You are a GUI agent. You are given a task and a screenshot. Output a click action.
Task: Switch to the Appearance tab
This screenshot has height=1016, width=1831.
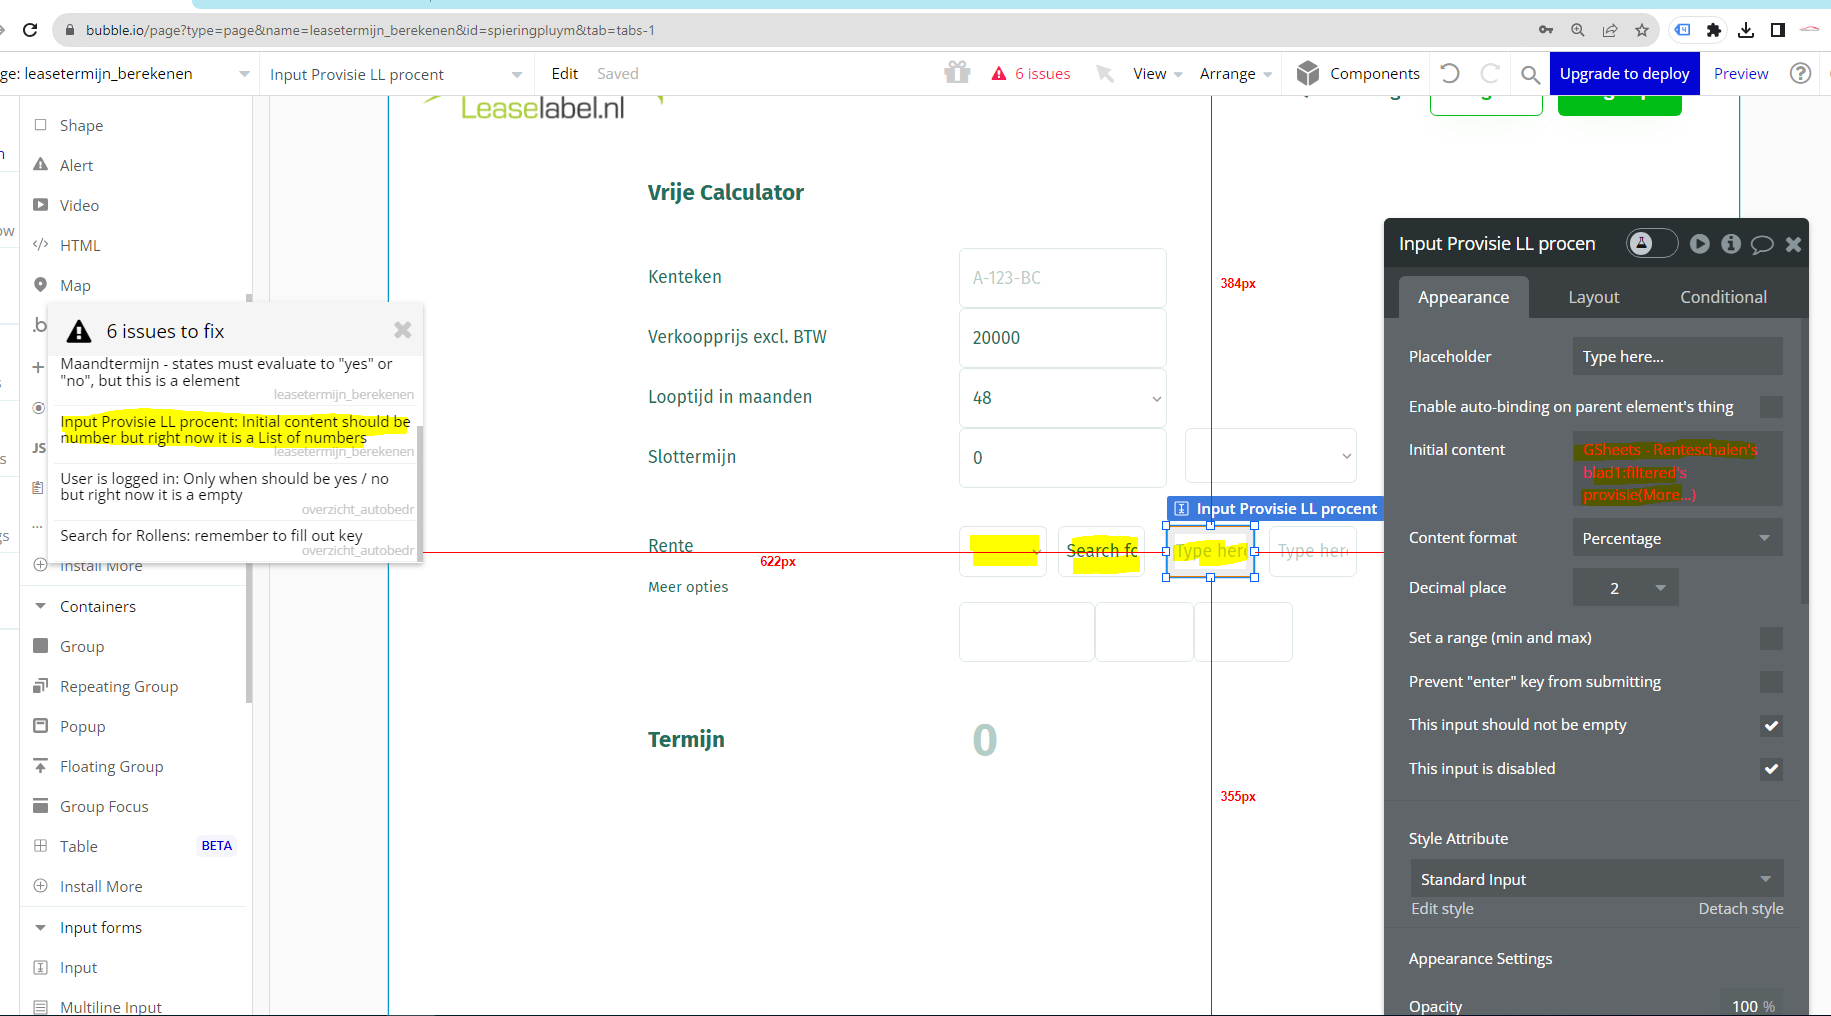[x=1463, y=297]
